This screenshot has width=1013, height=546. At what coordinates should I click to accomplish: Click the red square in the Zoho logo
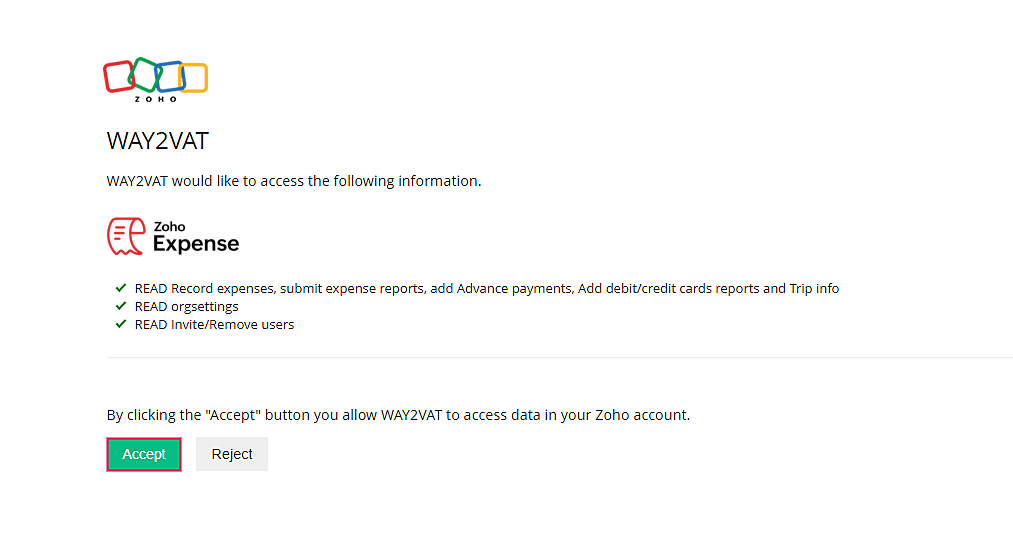coord(118,76)
